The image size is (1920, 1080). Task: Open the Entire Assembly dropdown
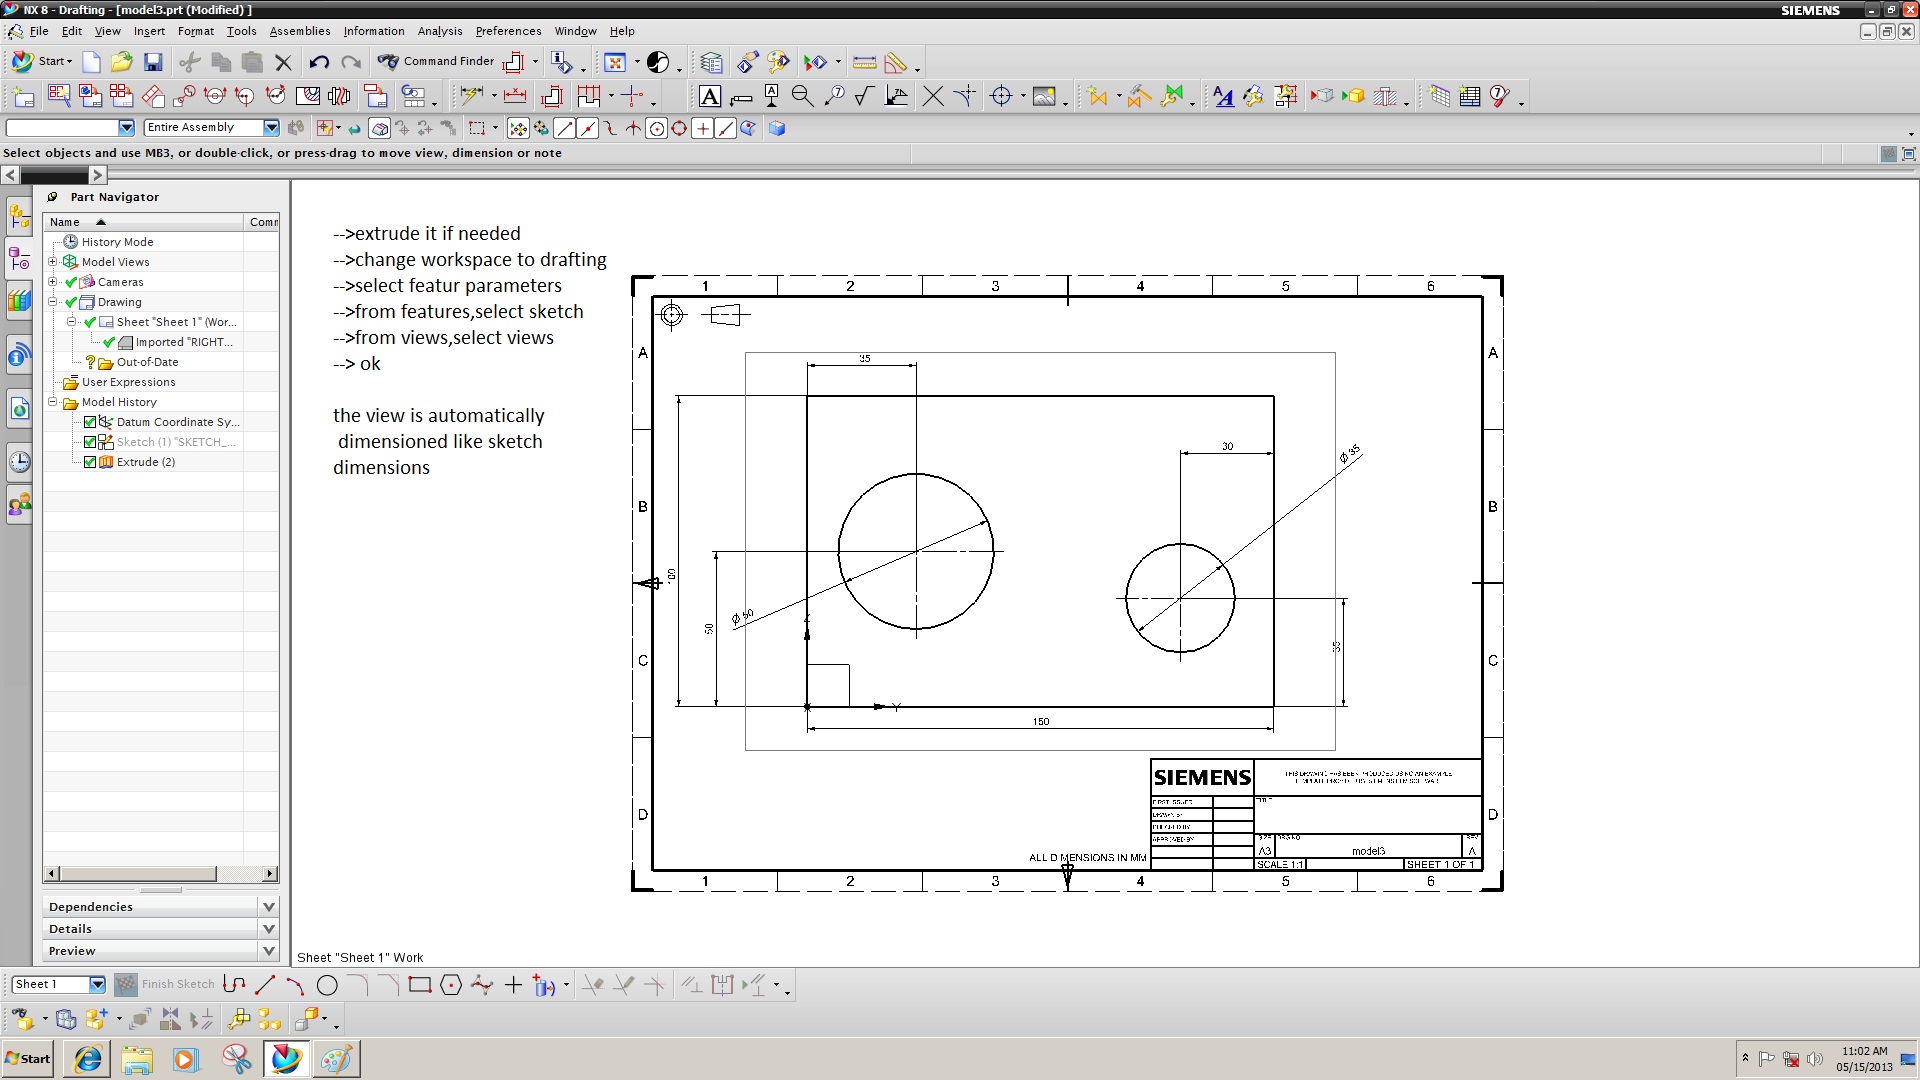[271, 128]
